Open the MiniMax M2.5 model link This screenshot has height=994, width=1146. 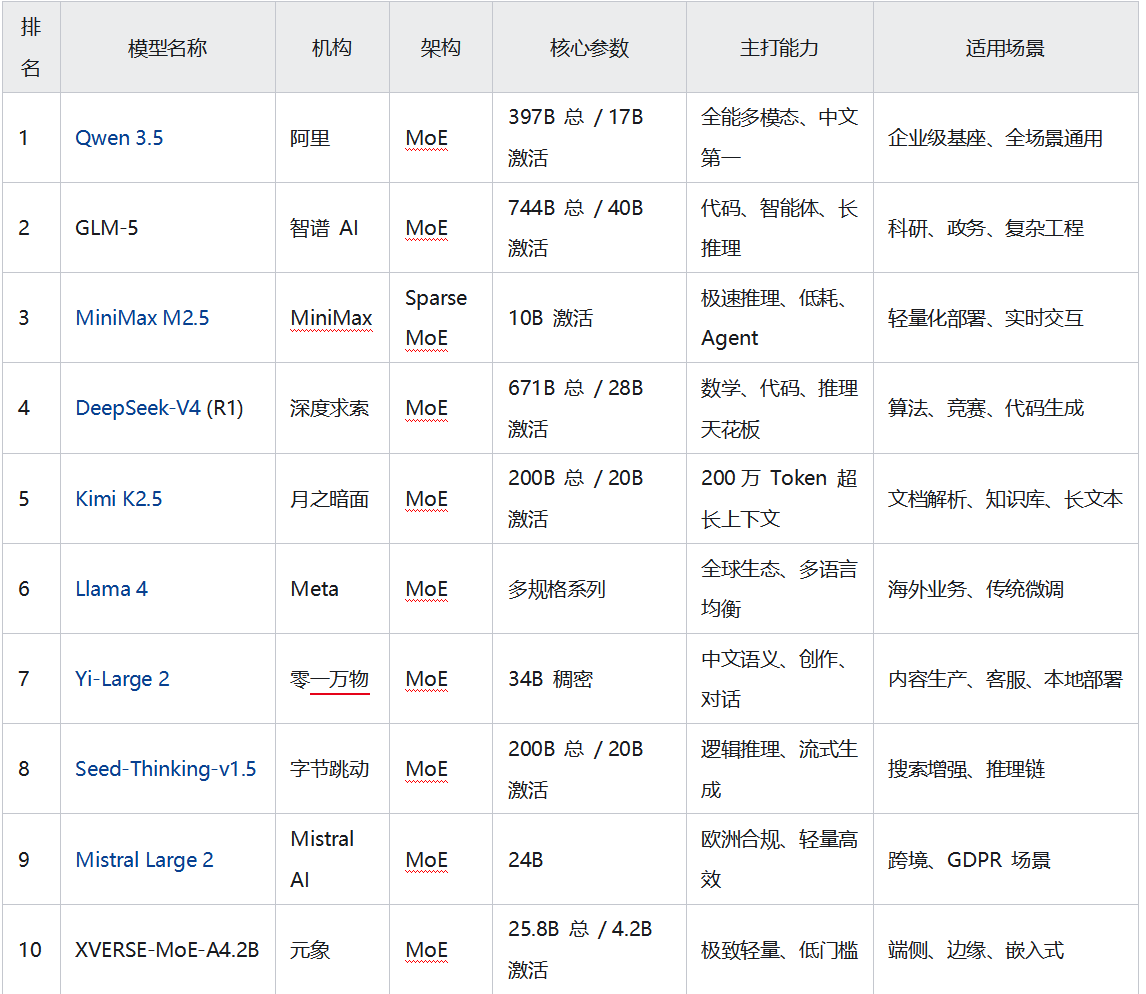[142, 318]
